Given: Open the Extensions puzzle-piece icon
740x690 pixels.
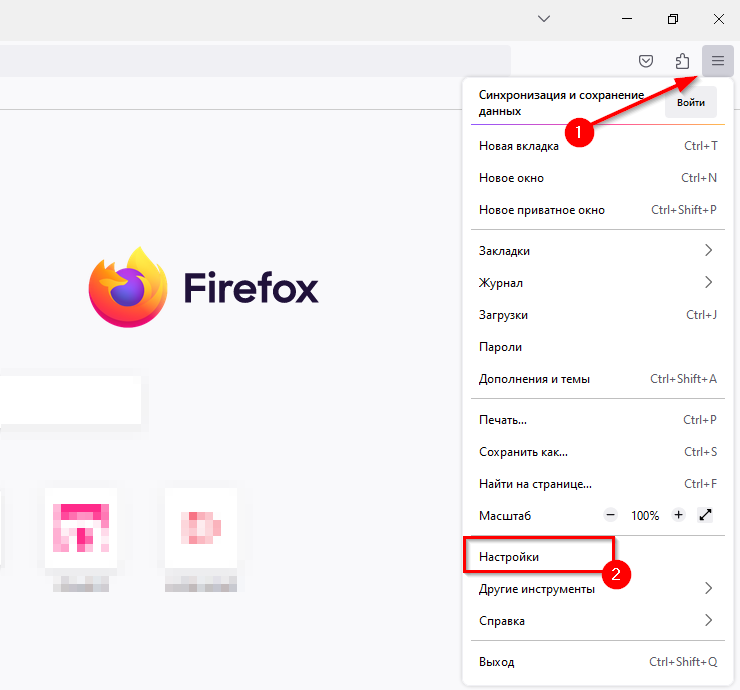Looking at the screenshot, I should (x=682, y=61).
